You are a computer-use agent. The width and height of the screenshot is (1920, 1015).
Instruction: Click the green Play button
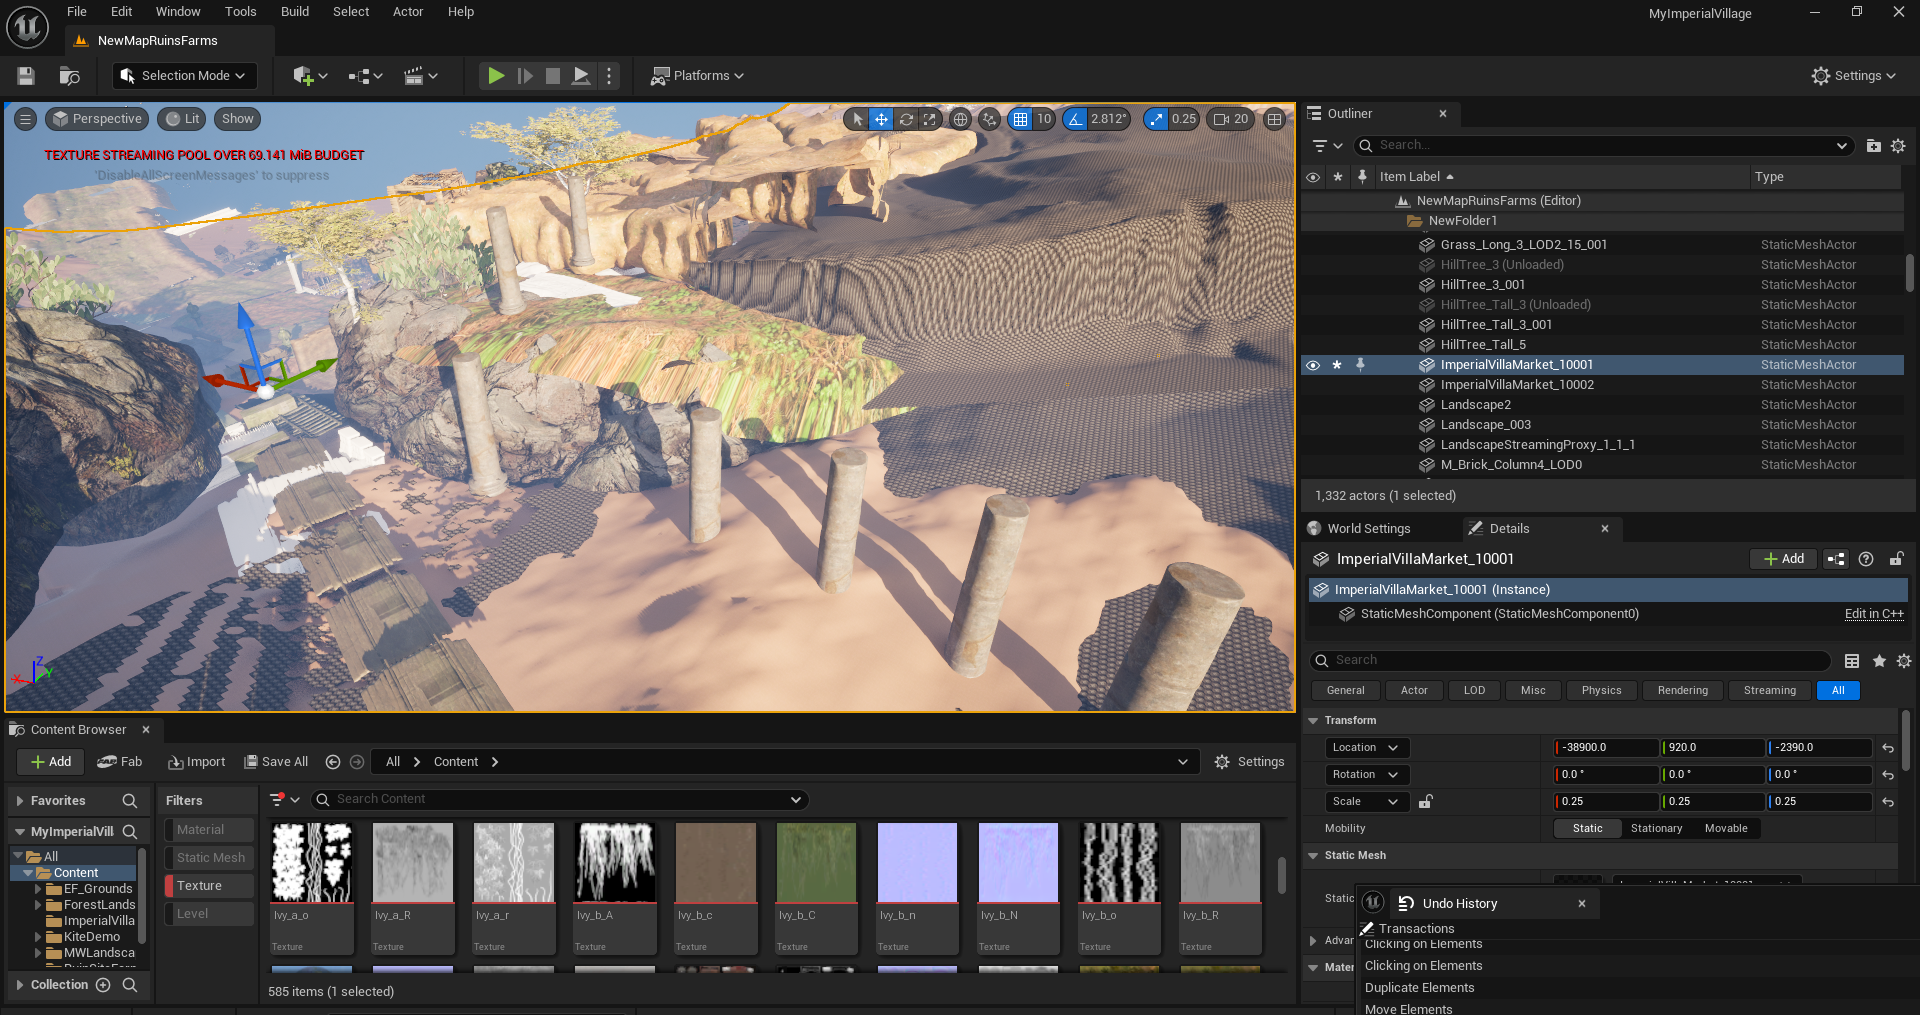coord(495,76)
